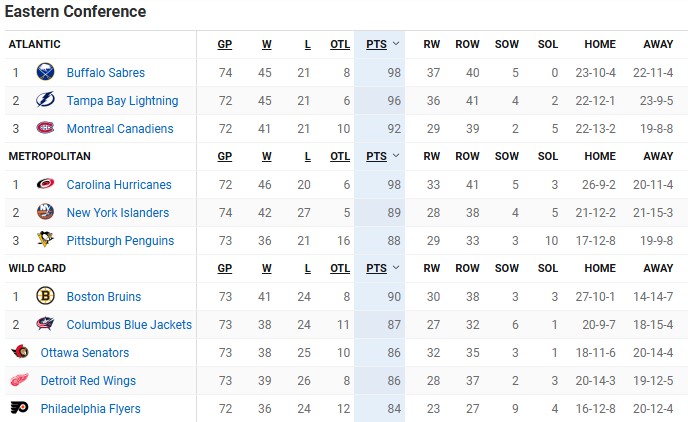This screenshot has height=422, width=688.
Task: Click the Ottawa Senators logo
Action: pyautogui.click(x=19, y=353)
